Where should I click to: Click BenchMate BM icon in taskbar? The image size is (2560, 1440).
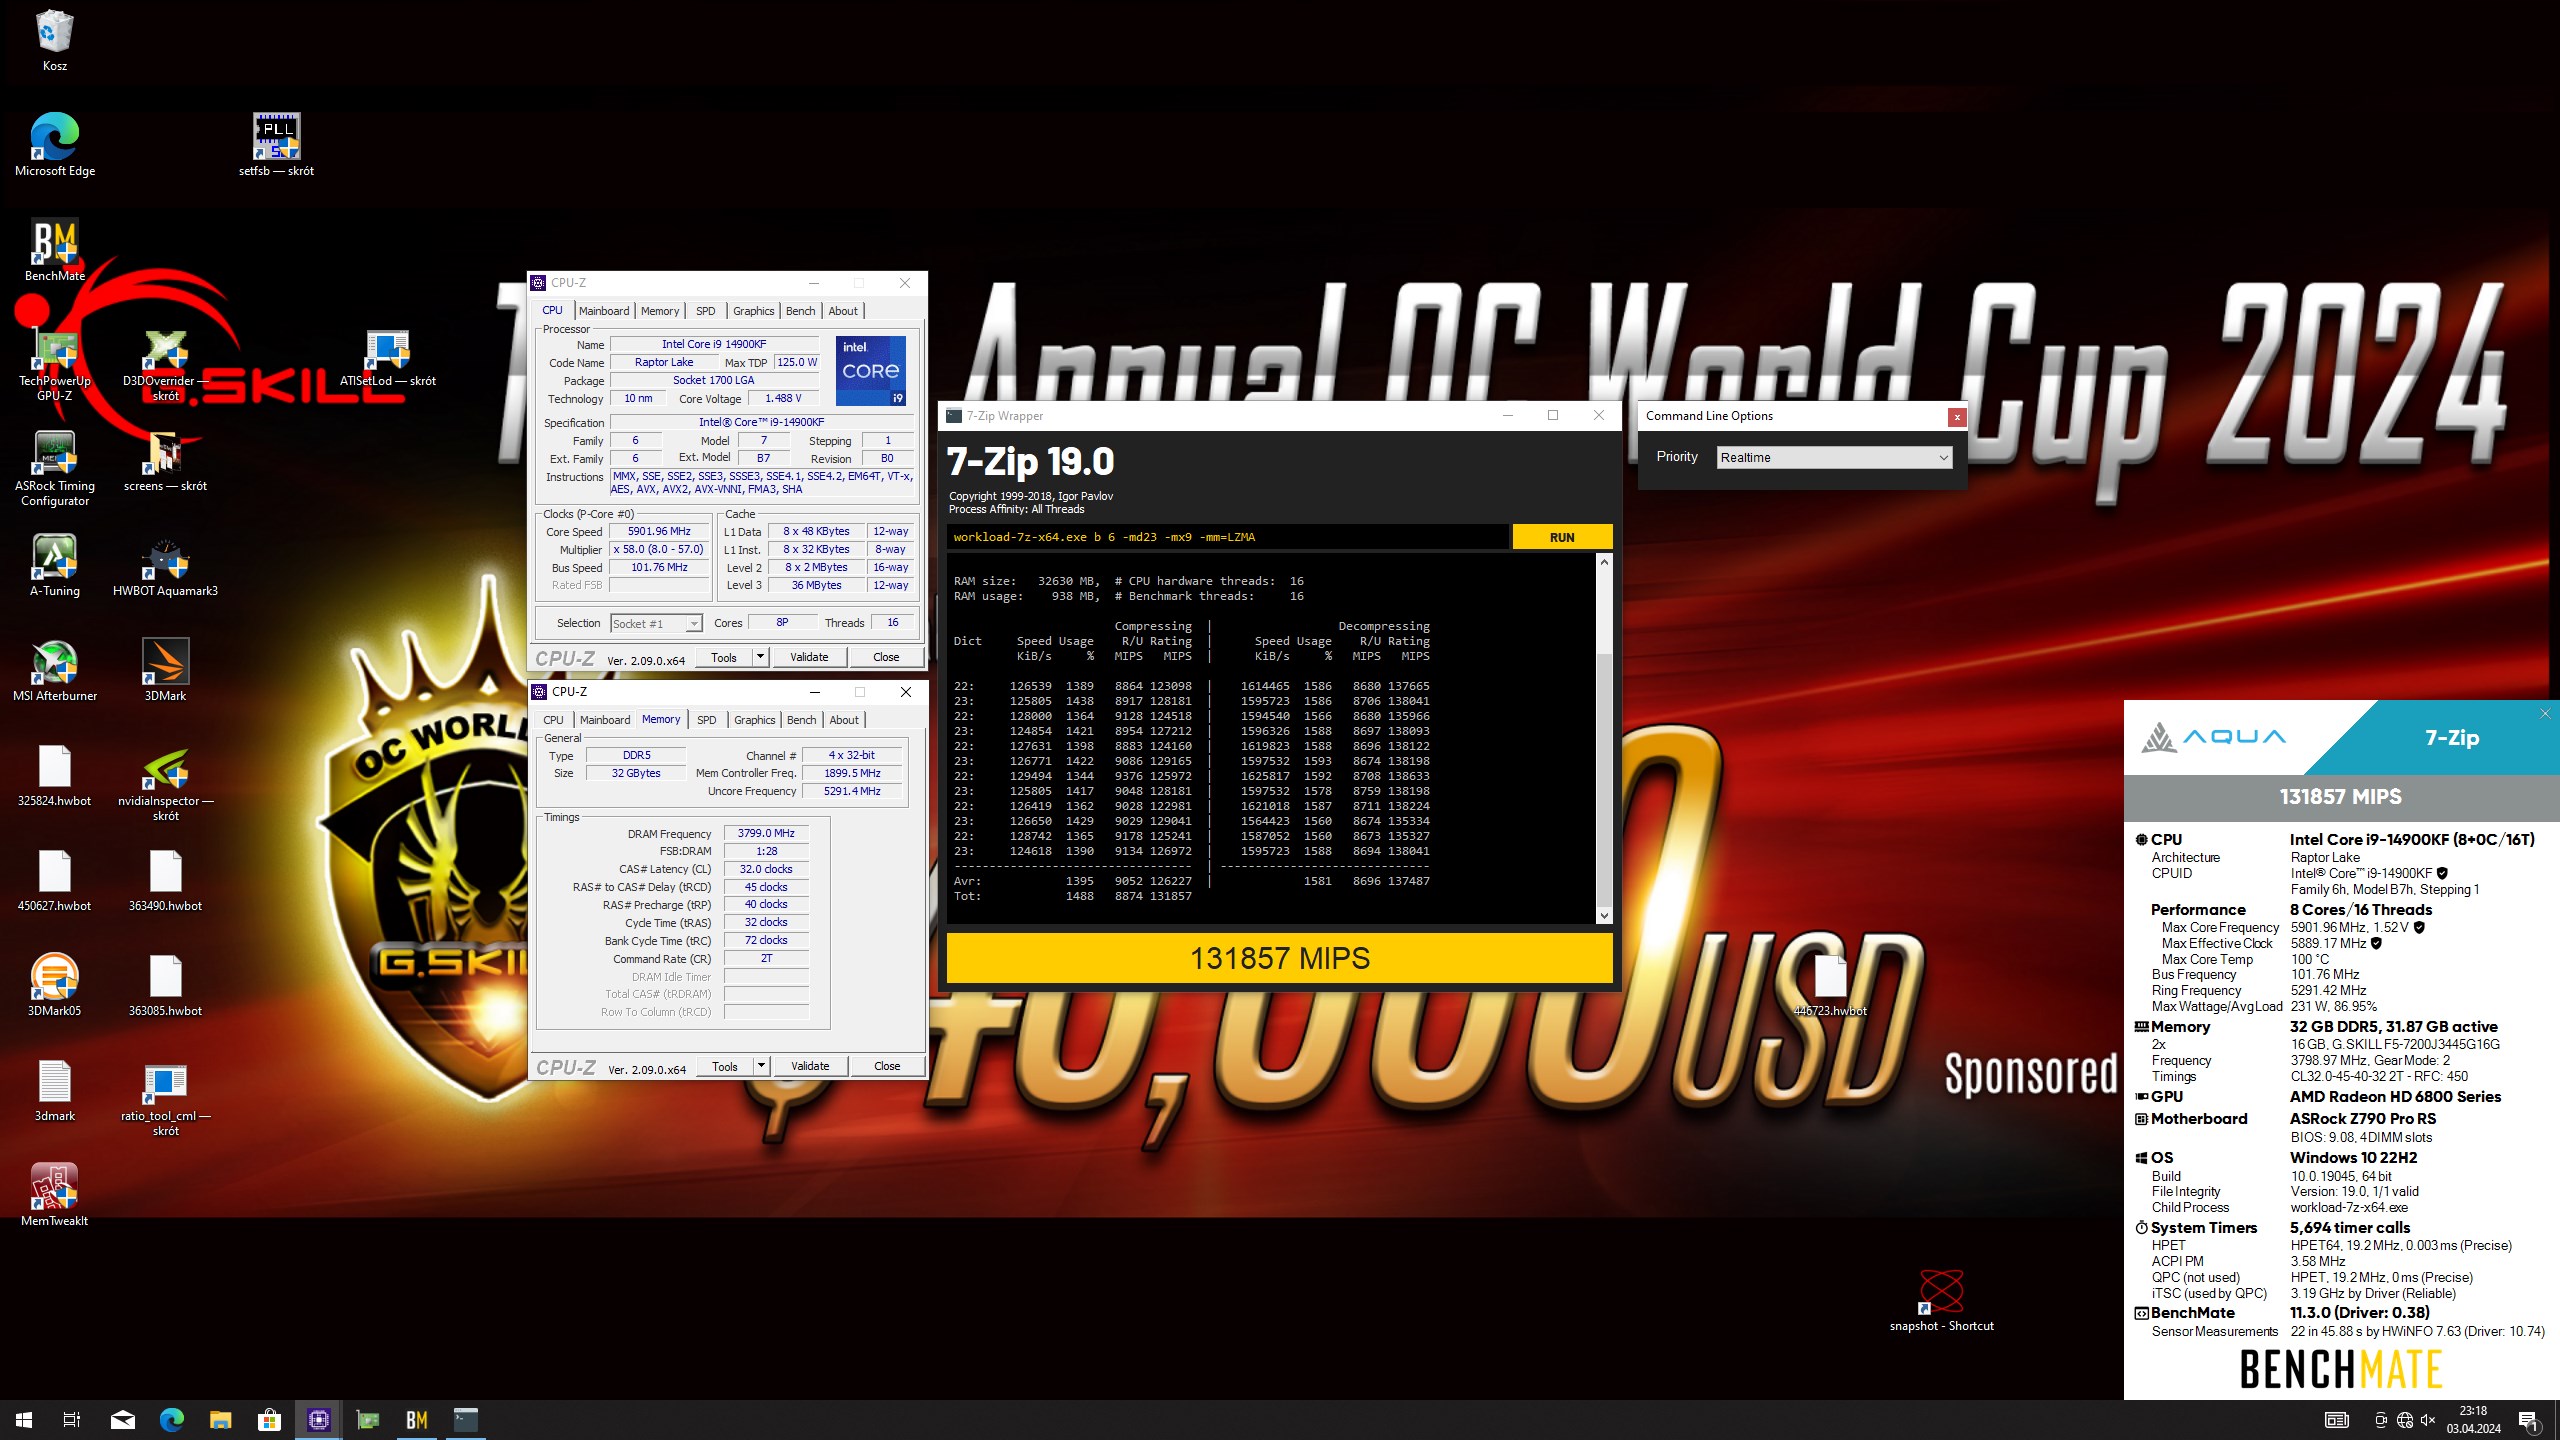pyautogui.click(x=416, y=1419)
